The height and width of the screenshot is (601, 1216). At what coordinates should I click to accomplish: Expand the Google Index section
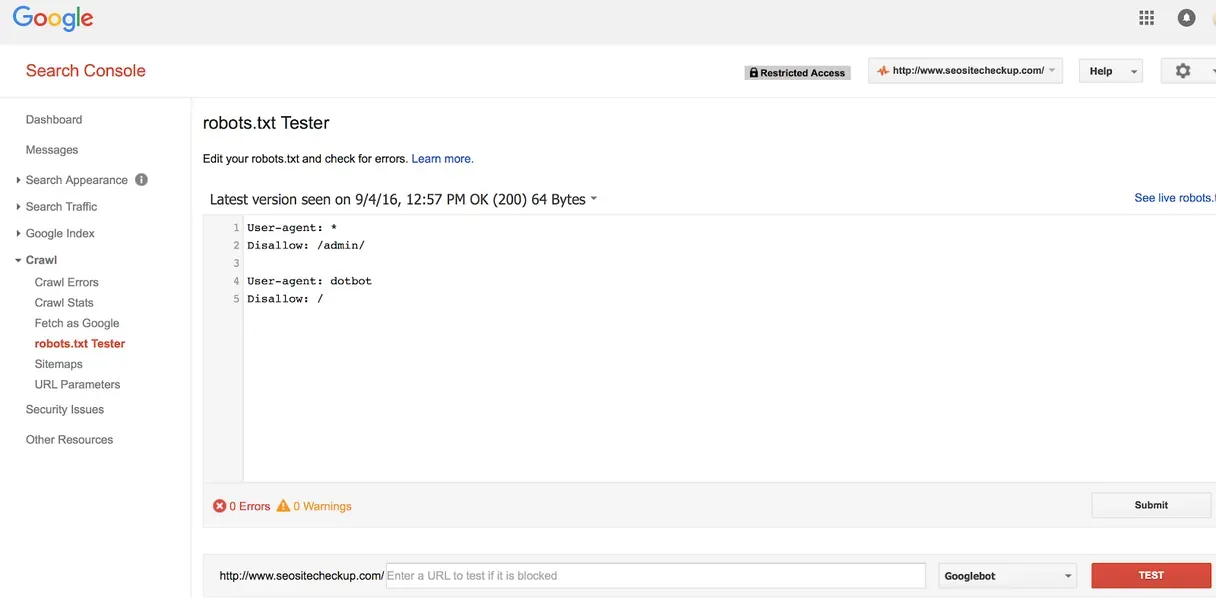tap(60, 234)
